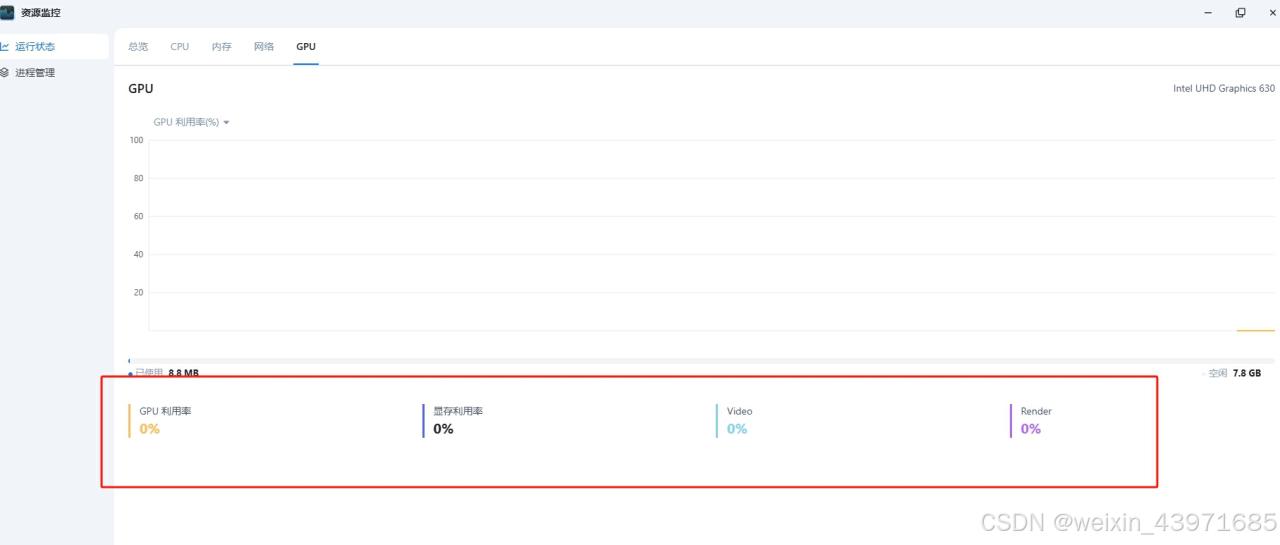Screen dimensions: 1280x545
Task: Click the Intel UHD Graphics 630 label
Action: (x=1224, y=89)
